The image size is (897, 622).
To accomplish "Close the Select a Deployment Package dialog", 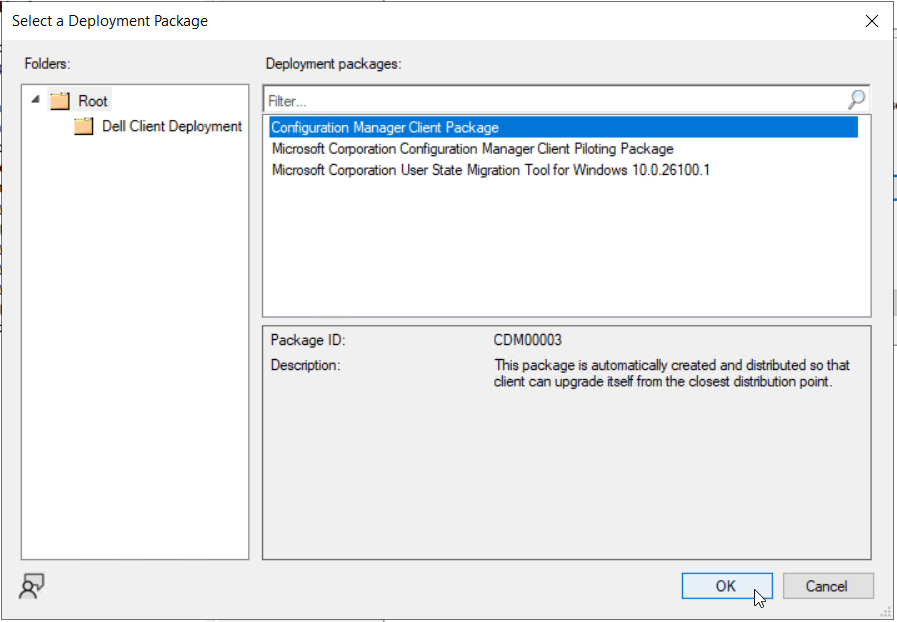I will [872, 21].
